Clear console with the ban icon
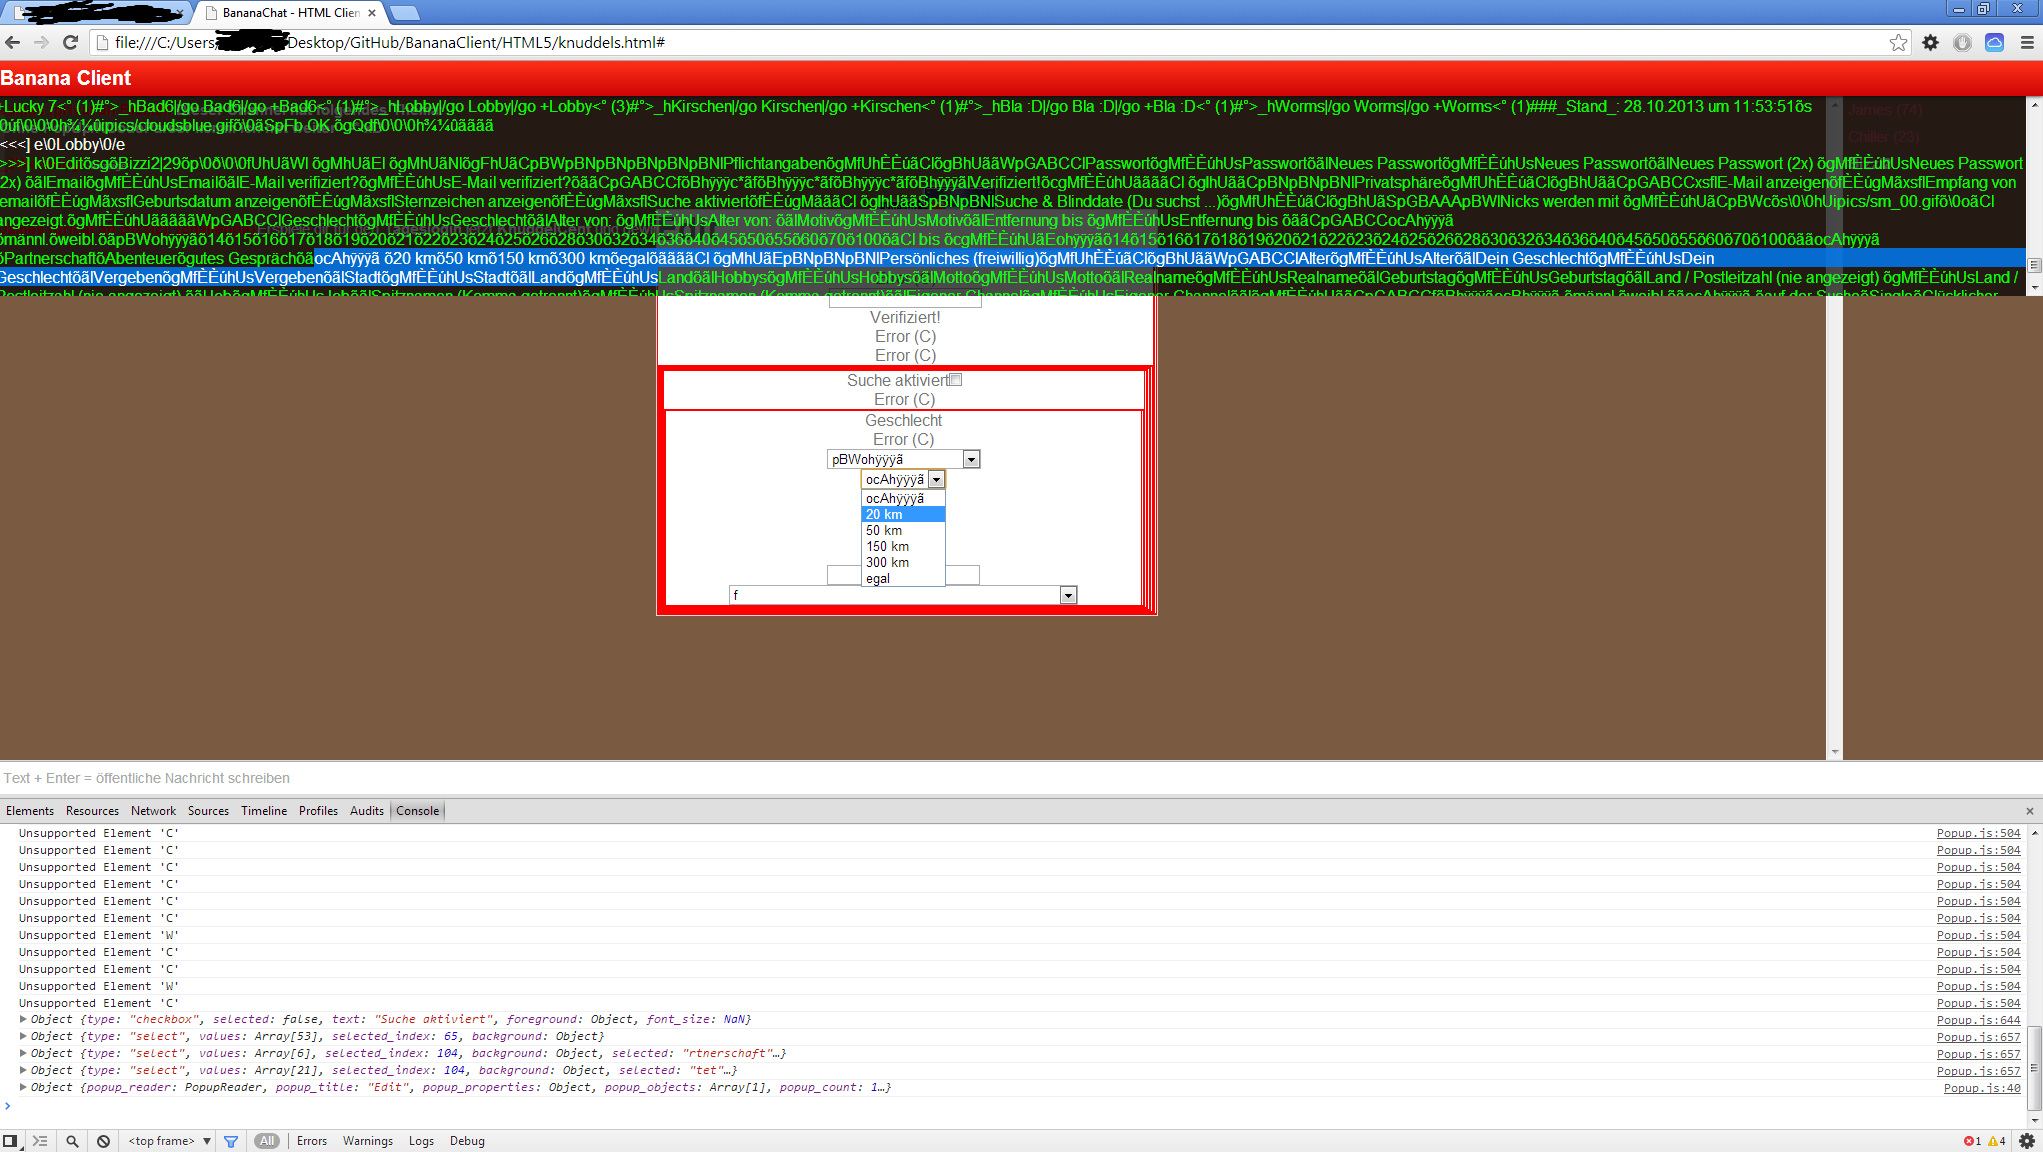Image resolution: width=2043 pixels, height=1152 pixels. click(104, 1141)
